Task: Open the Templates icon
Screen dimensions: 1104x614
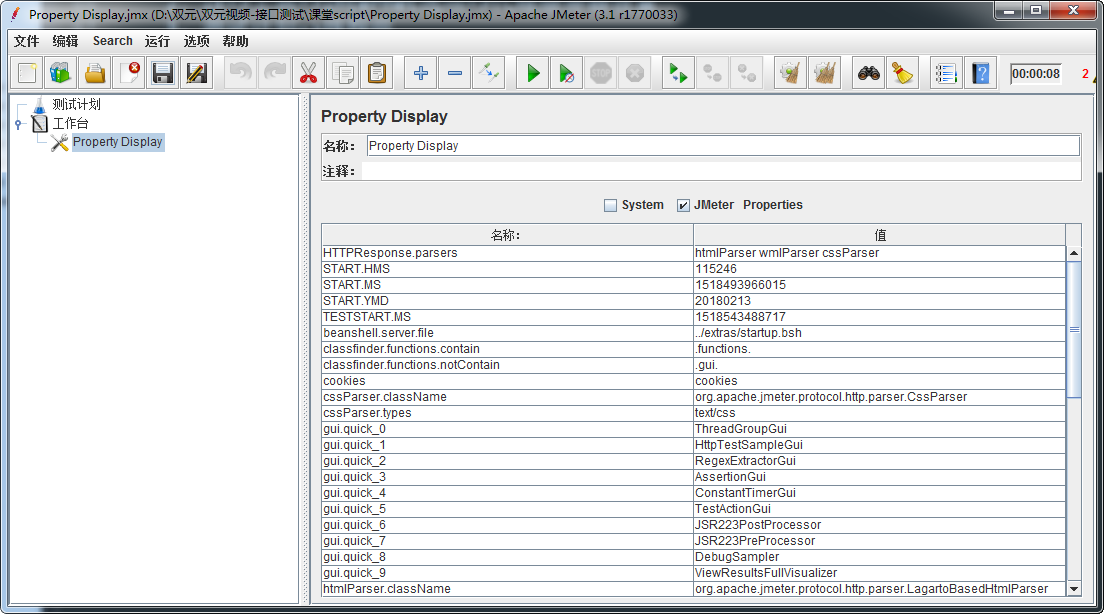Action: pyautogui.click(x=61, y=73)
